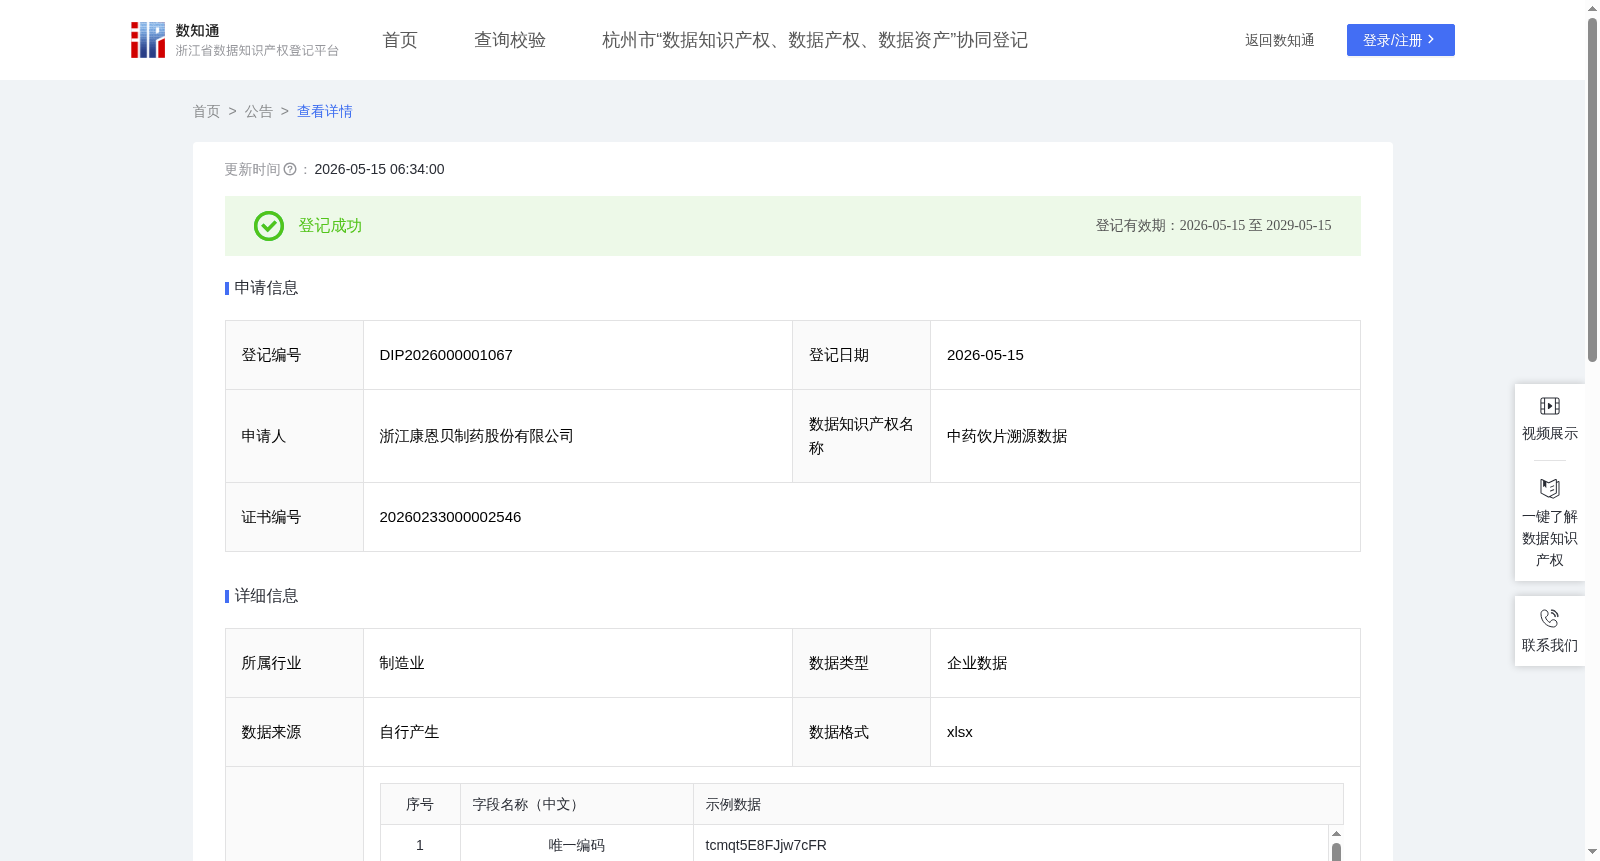The width and height of the screenshot is (1600, 861).
Task: Click the 数据来源 label cell
Action: pyautogui.click(x=294, y=732)
